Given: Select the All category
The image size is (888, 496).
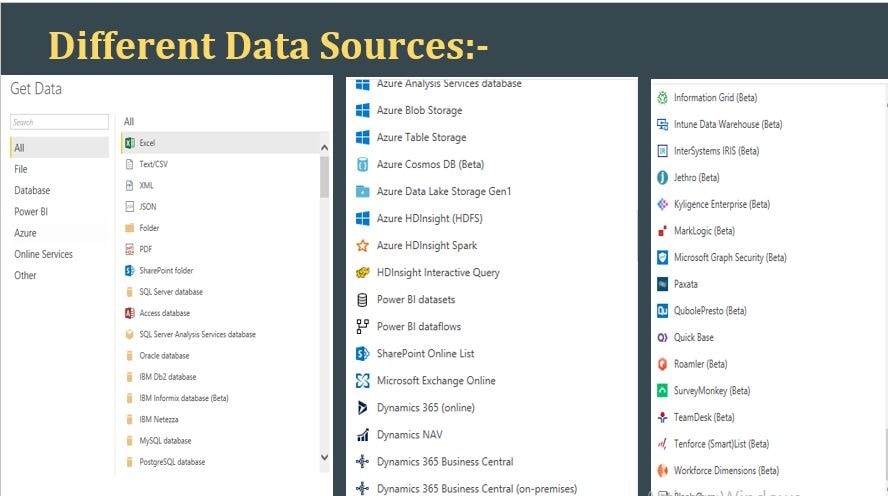Looking at the screenshot, I should (x=59, y=148).
